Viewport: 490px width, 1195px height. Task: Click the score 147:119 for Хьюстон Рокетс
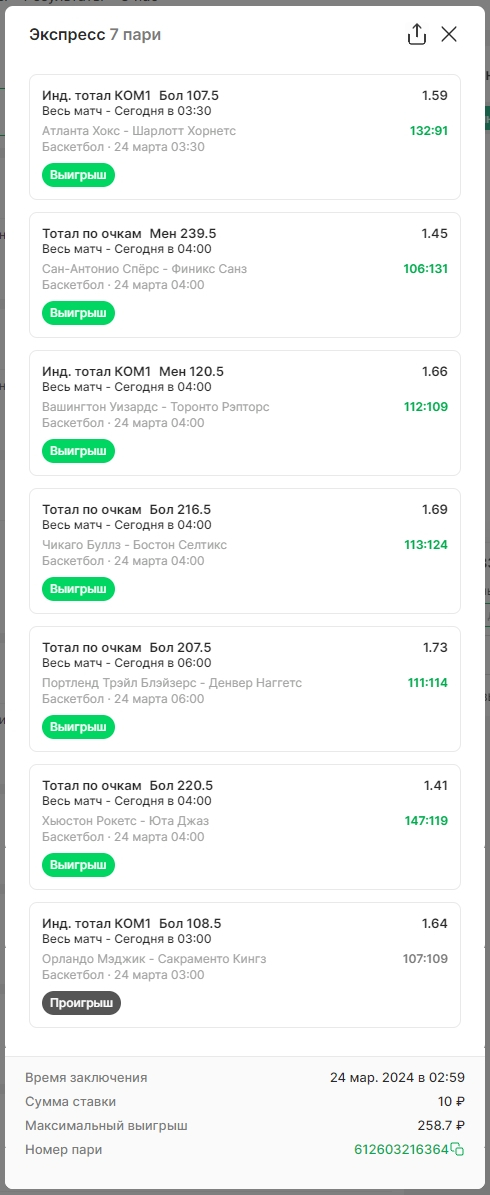pyautogui.click(x=426, y=821)
